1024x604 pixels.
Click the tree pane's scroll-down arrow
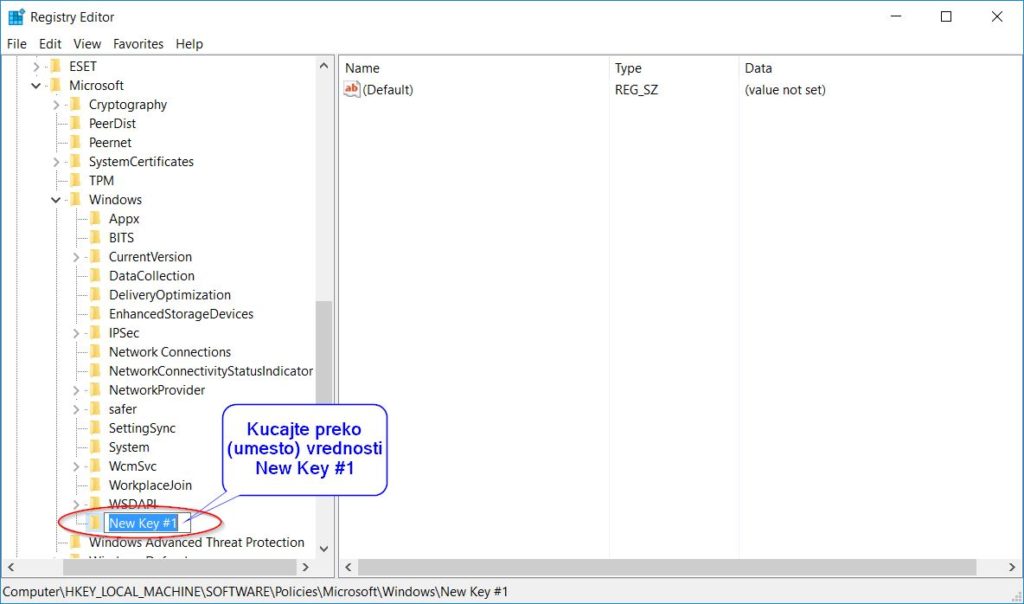(x=324, y=548)
